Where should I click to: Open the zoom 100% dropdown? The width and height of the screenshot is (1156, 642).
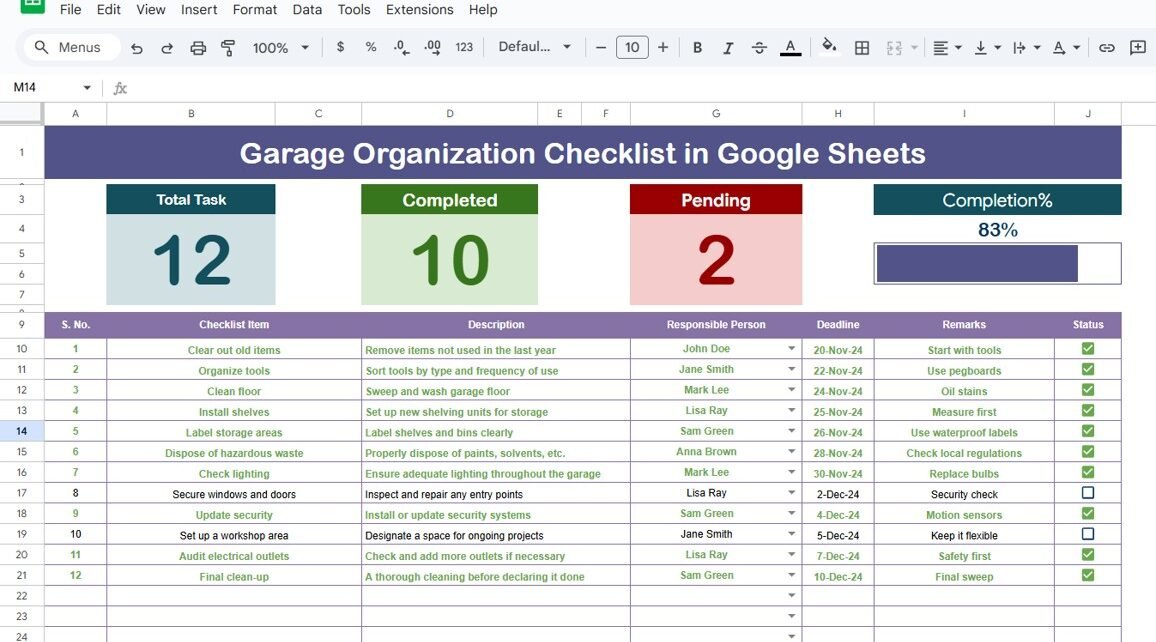pyautogui.click(x=281, y=48)
